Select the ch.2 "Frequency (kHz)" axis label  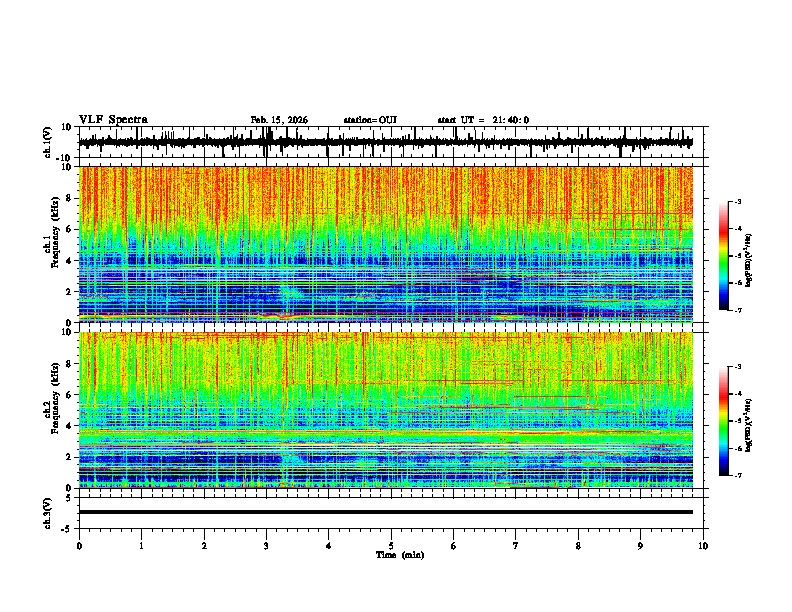55,398
